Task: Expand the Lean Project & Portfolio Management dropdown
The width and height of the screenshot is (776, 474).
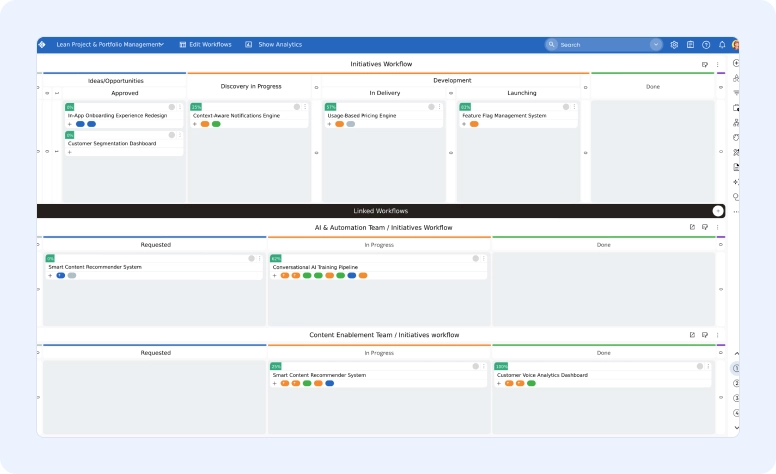Action: click(x=160, y=45)
